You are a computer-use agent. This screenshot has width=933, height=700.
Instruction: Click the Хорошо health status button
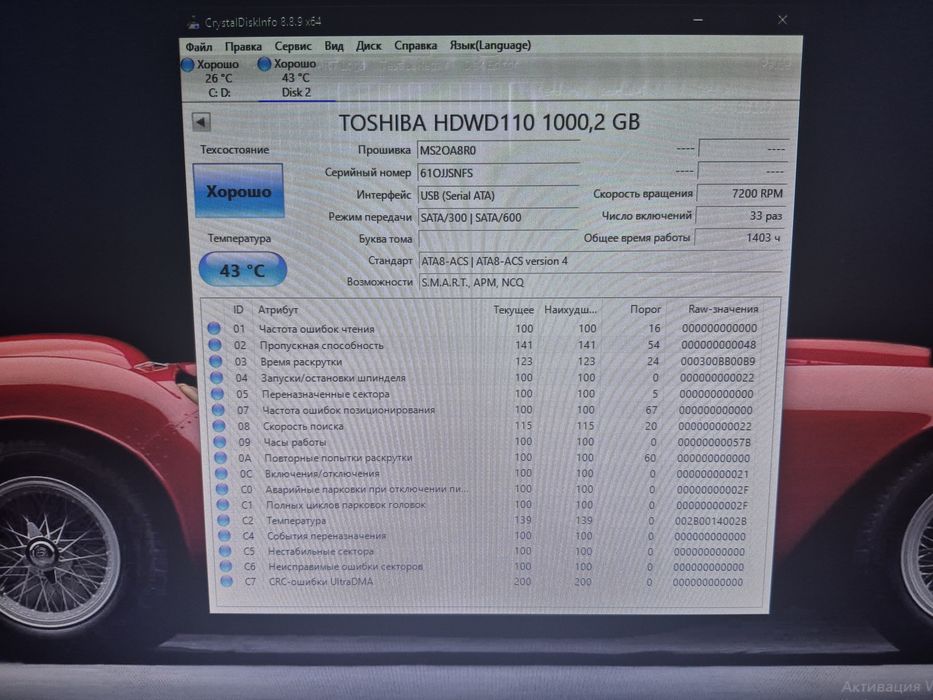click(238, 191)
